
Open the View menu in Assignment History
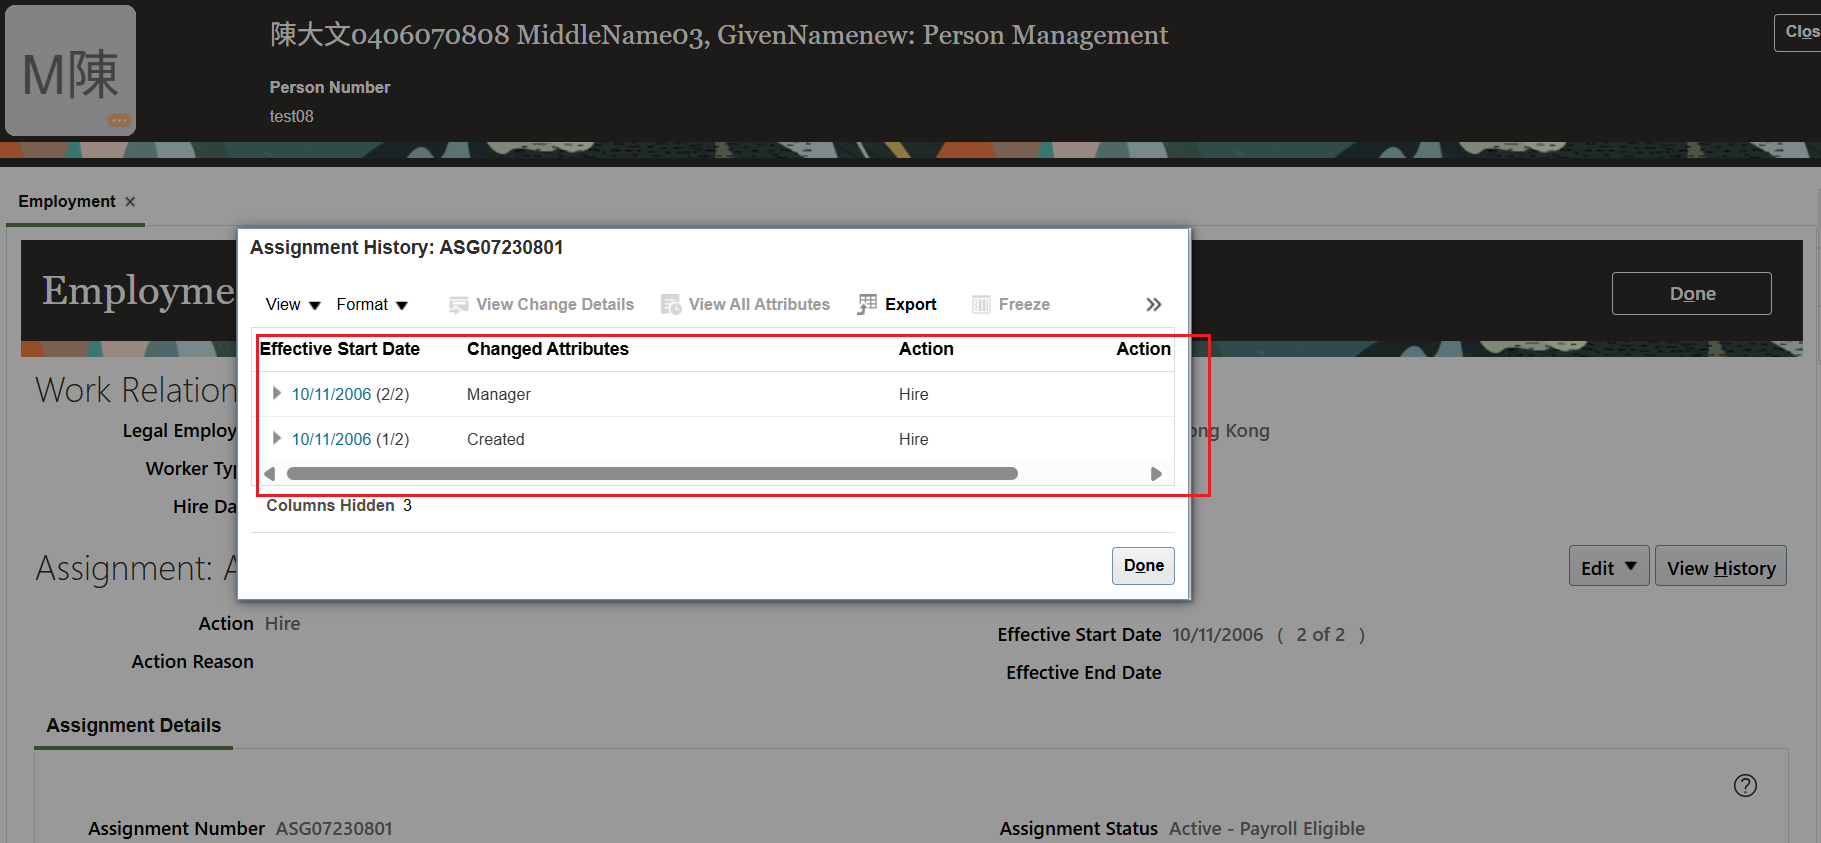(292, 305)
